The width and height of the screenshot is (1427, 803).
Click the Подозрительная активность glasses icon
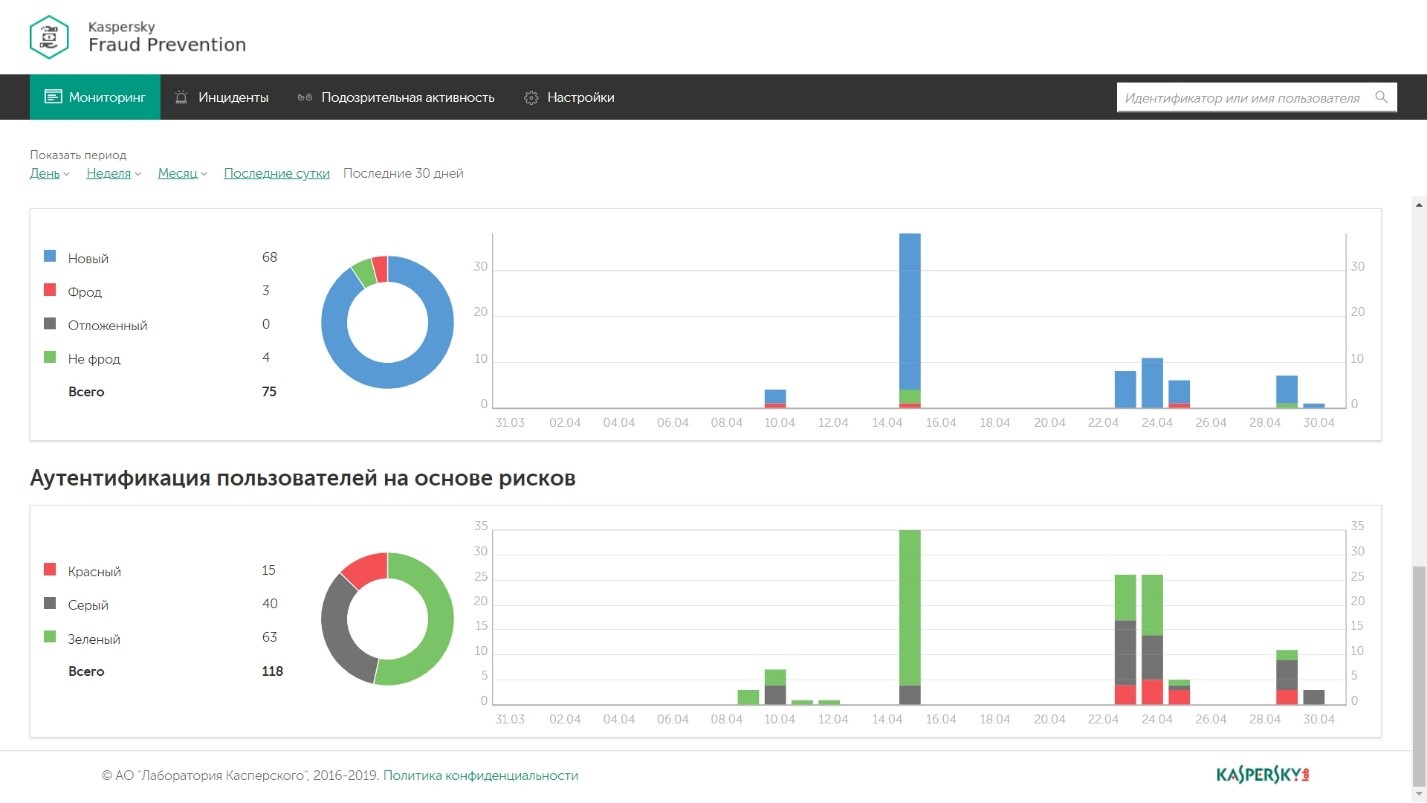click(305, 98)
